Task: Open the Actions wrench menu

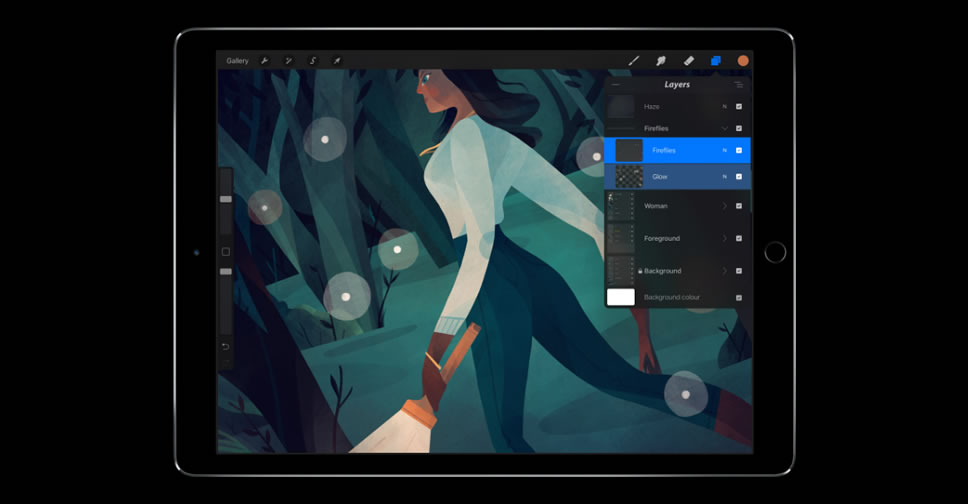Action: (265, 61)
